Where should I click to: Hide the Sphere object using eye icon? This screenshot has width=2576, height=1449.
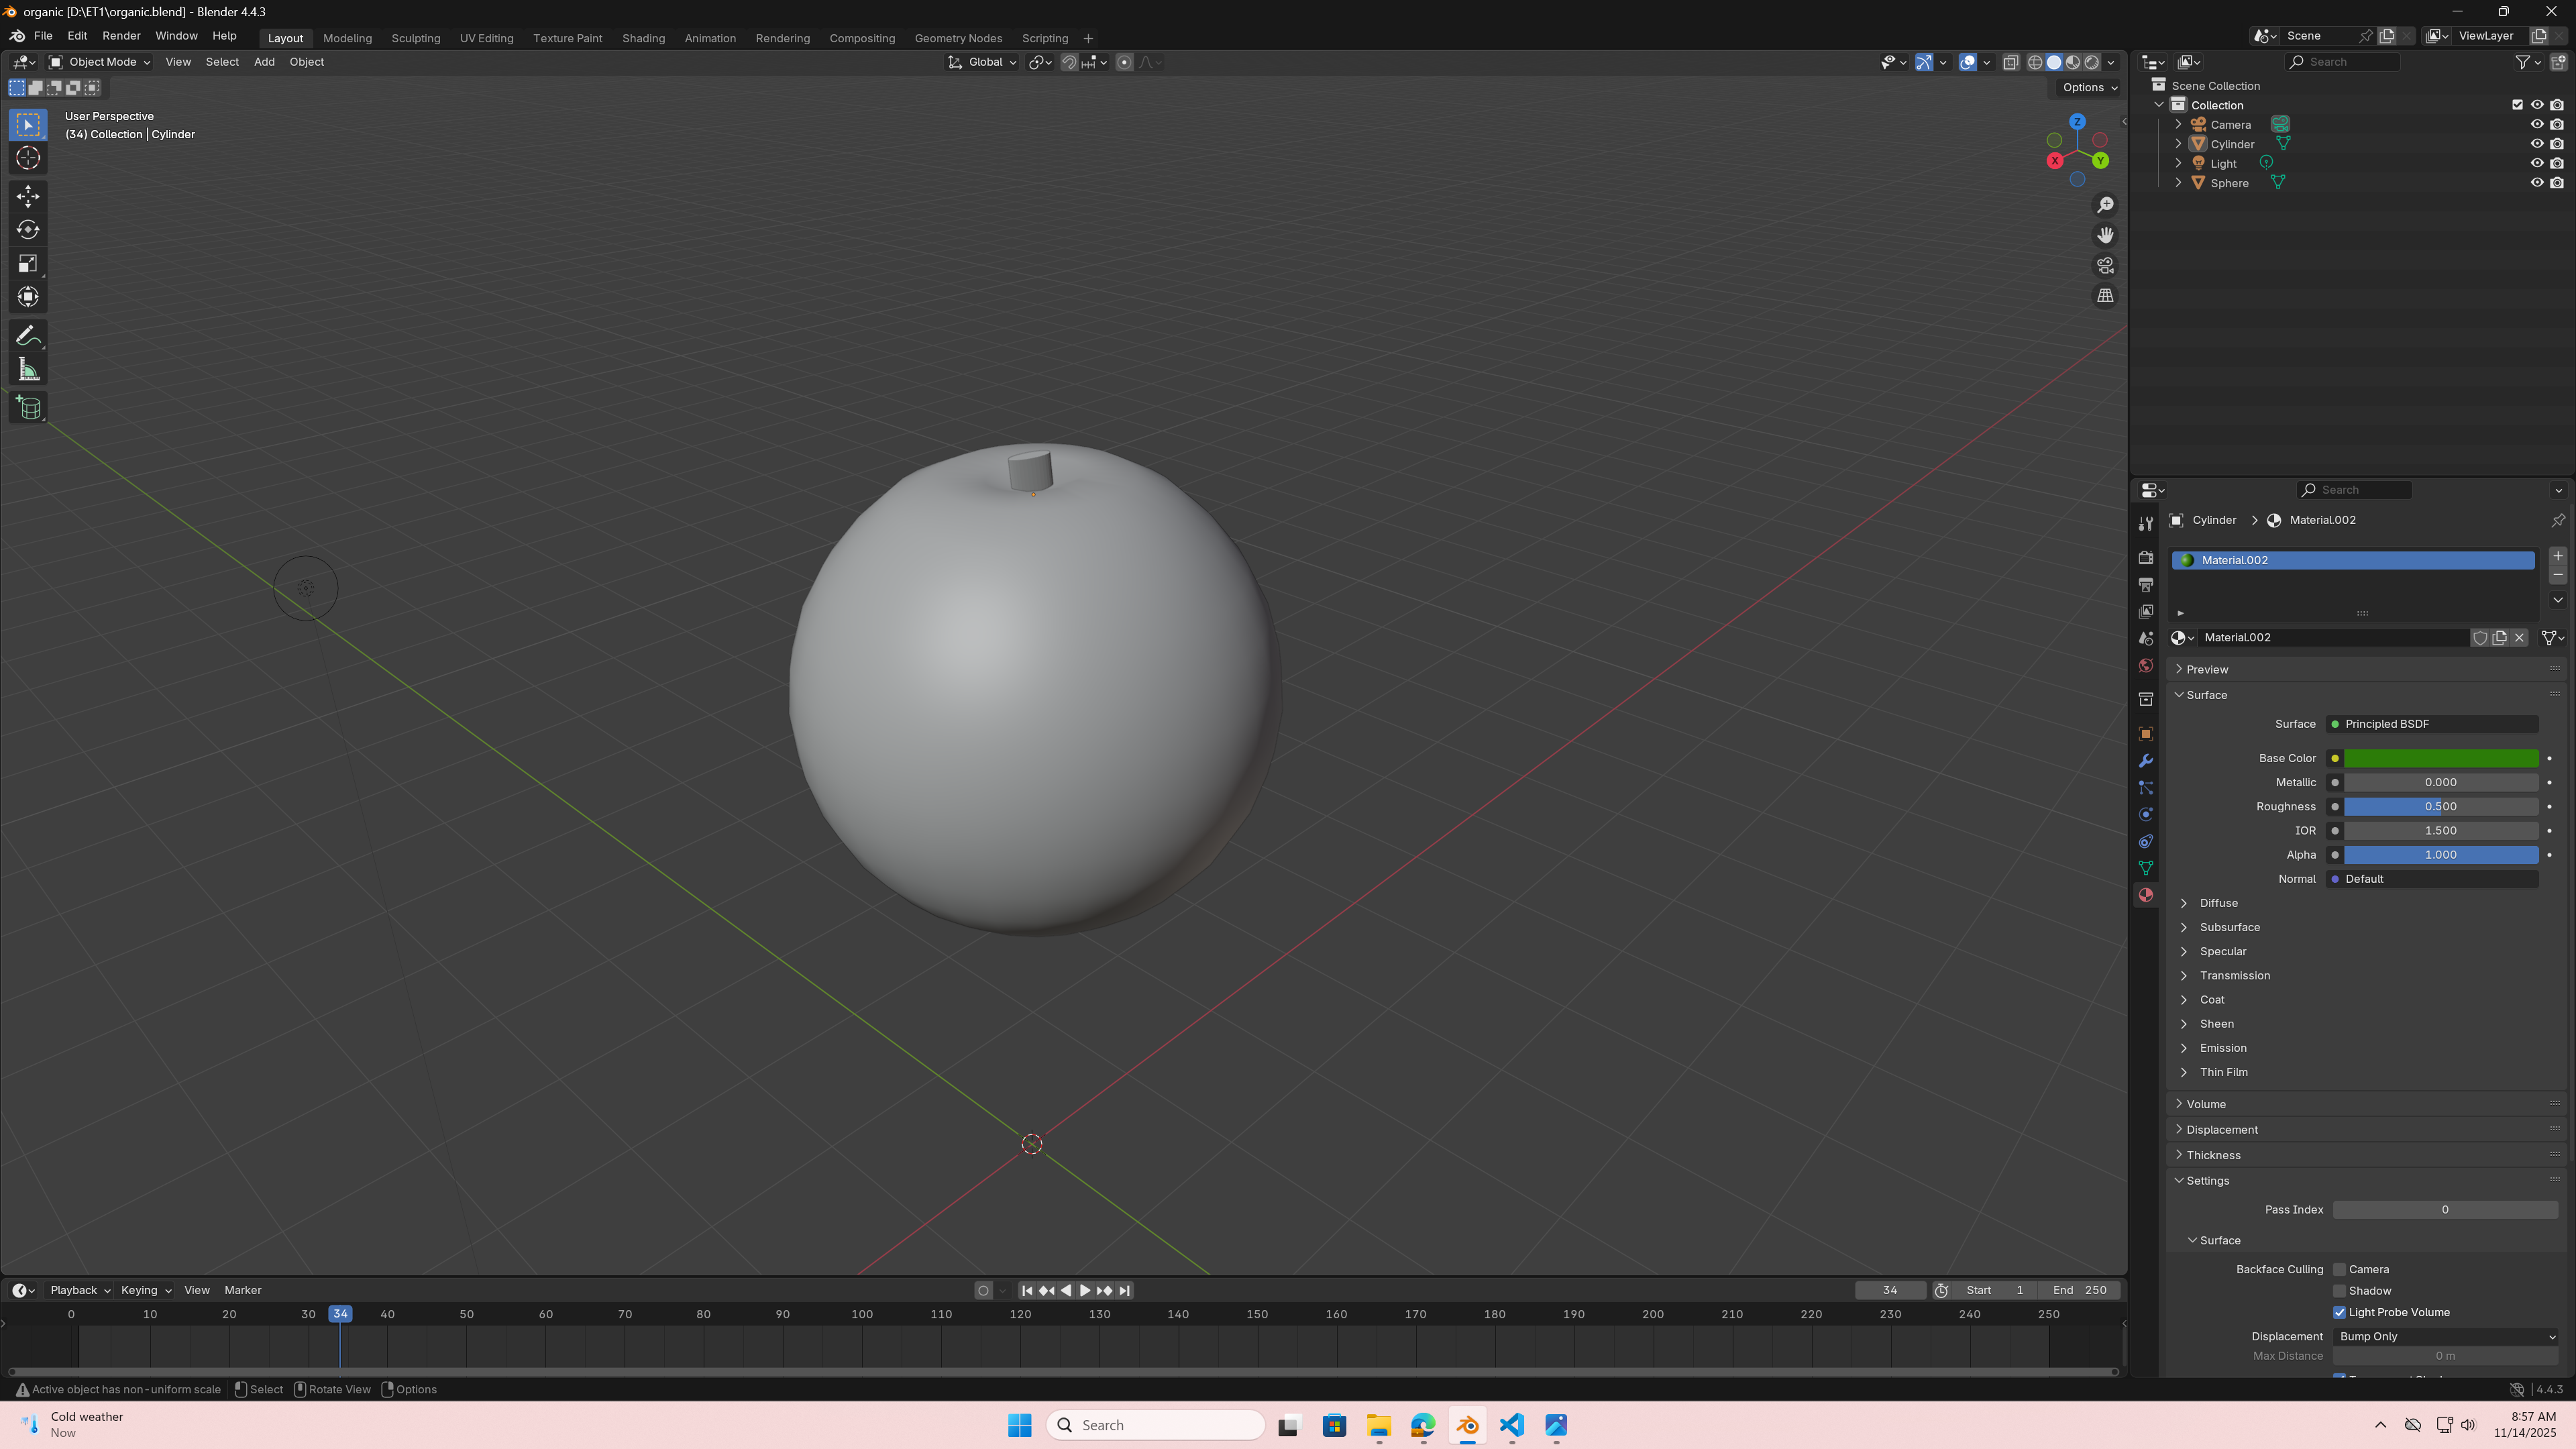2536,183
